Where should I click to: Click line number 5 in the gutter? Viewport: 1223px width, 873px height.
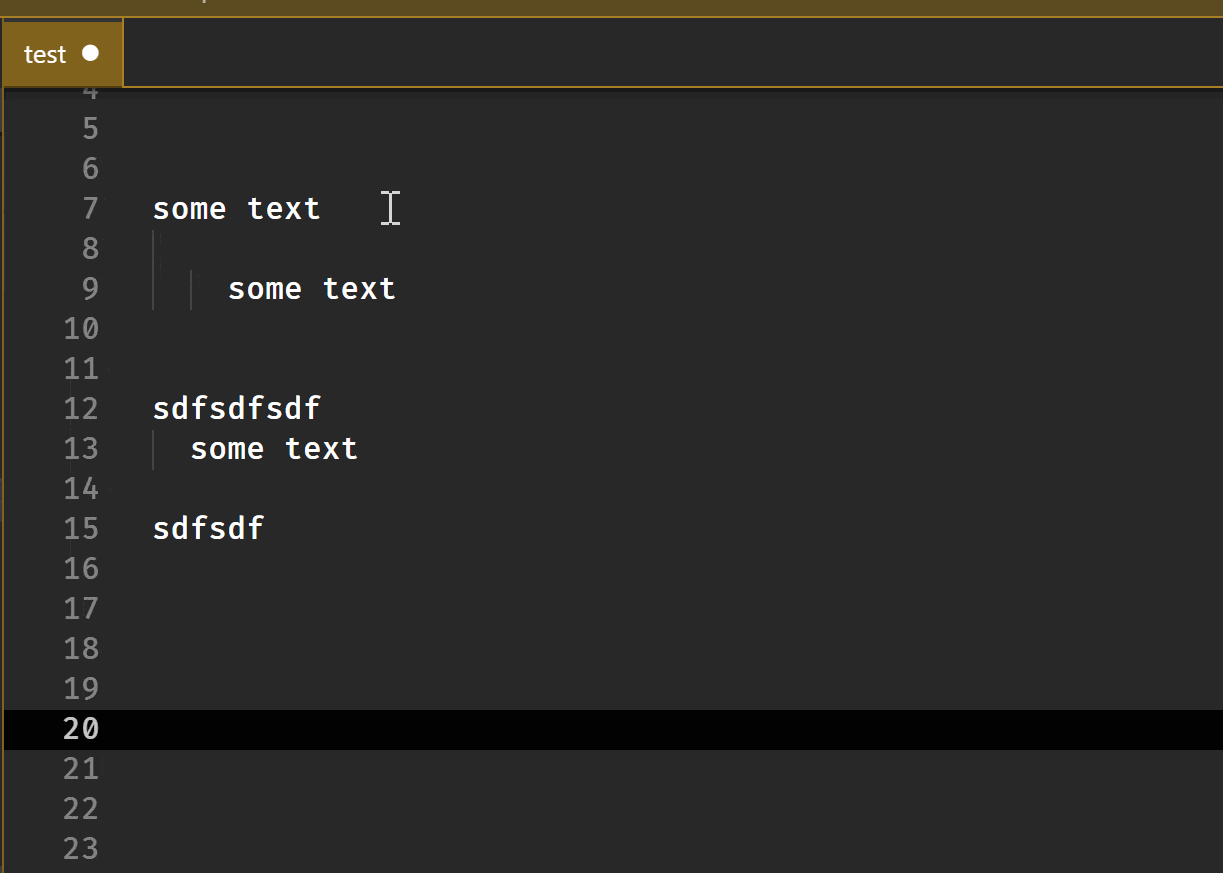90,129
